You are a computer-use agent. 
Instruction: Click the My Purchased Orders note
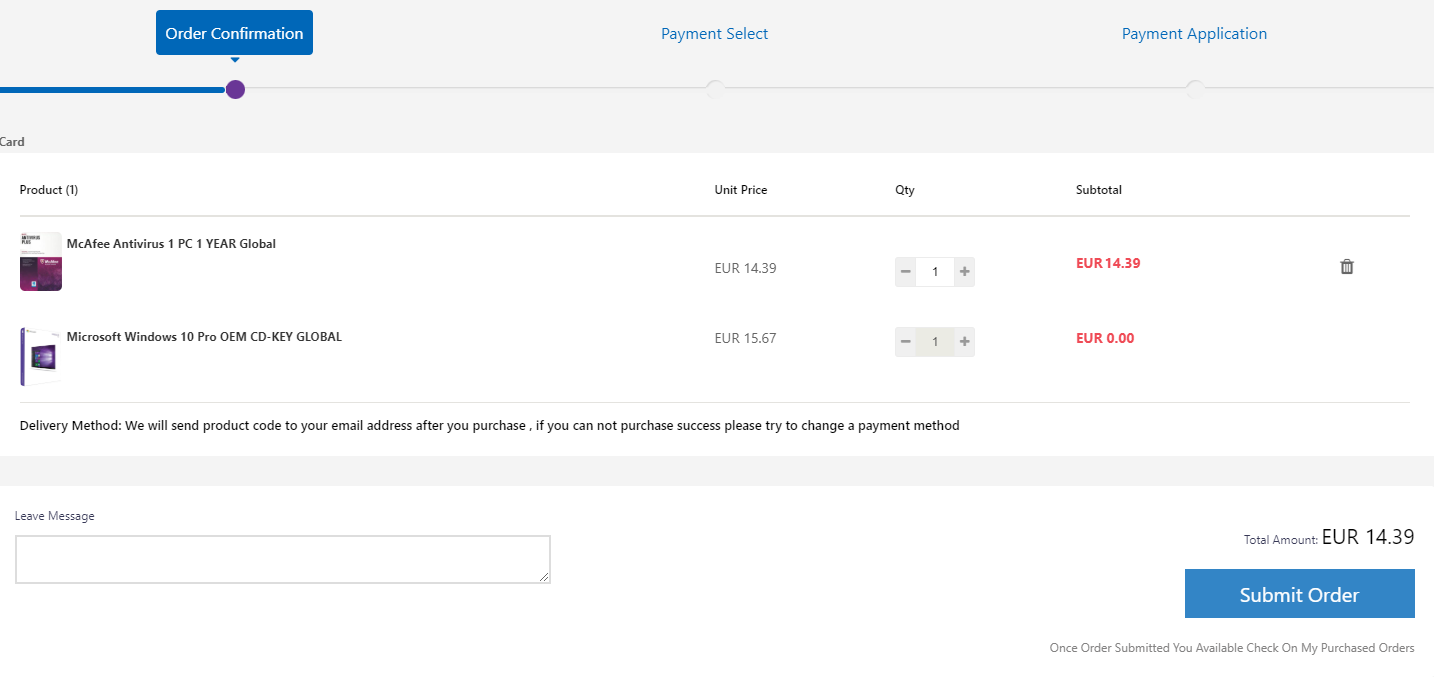click(x=1232, y=648)
